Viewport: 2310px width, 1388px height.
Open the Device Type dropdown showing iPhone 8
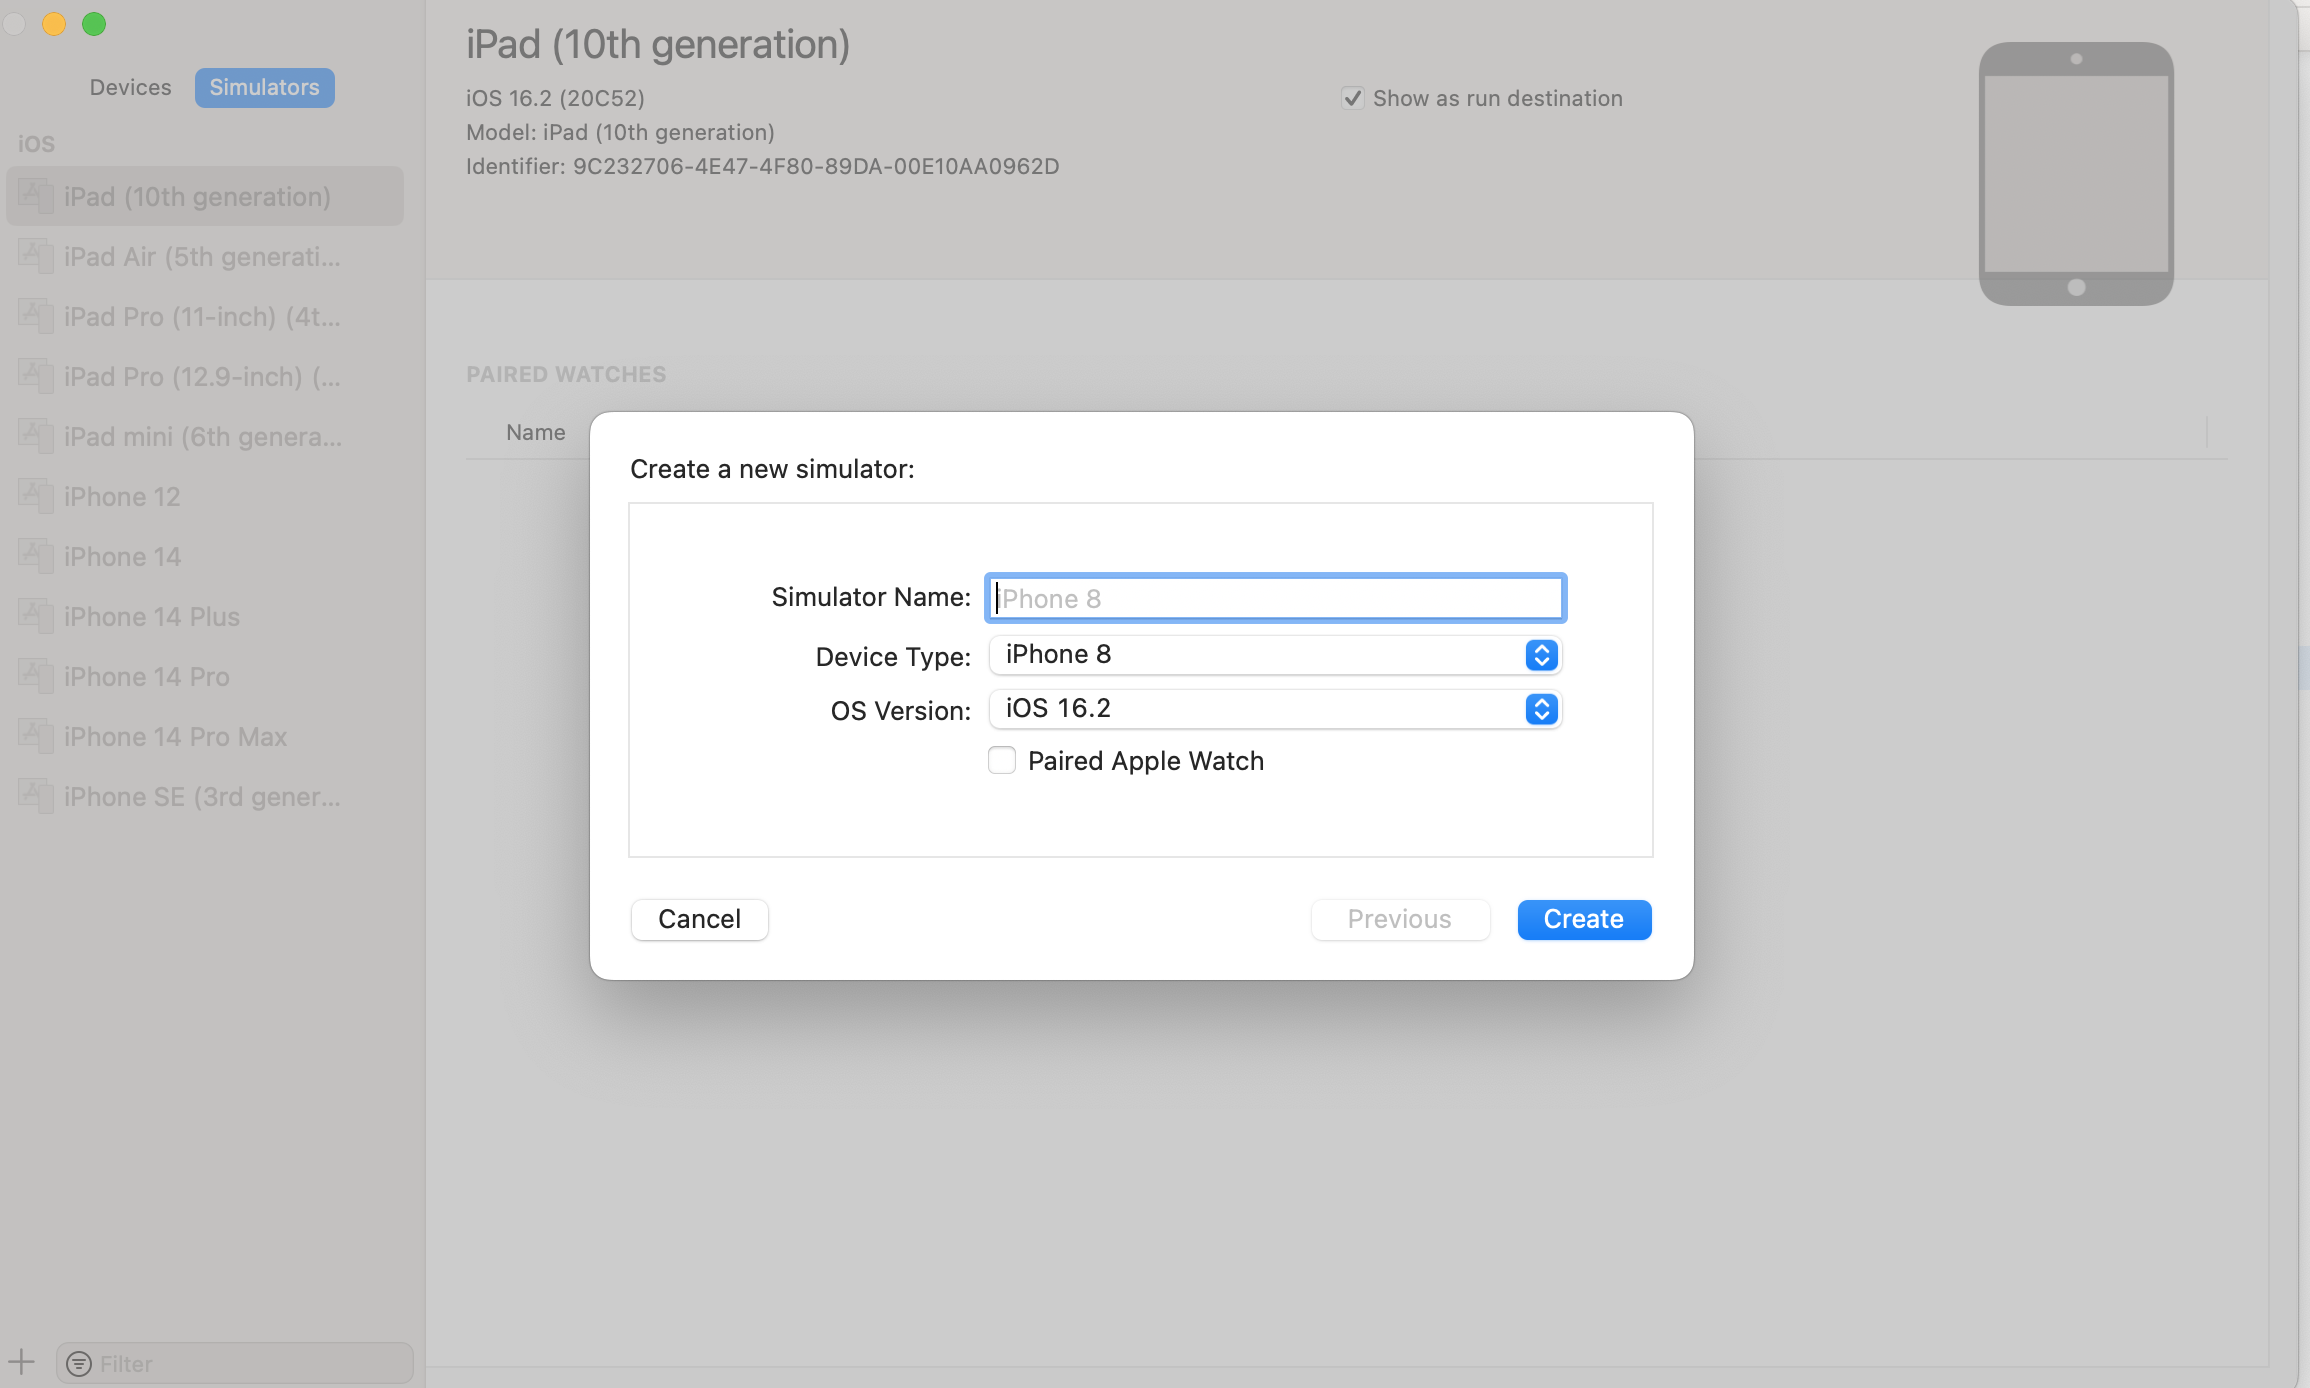tap(1275, 655)
